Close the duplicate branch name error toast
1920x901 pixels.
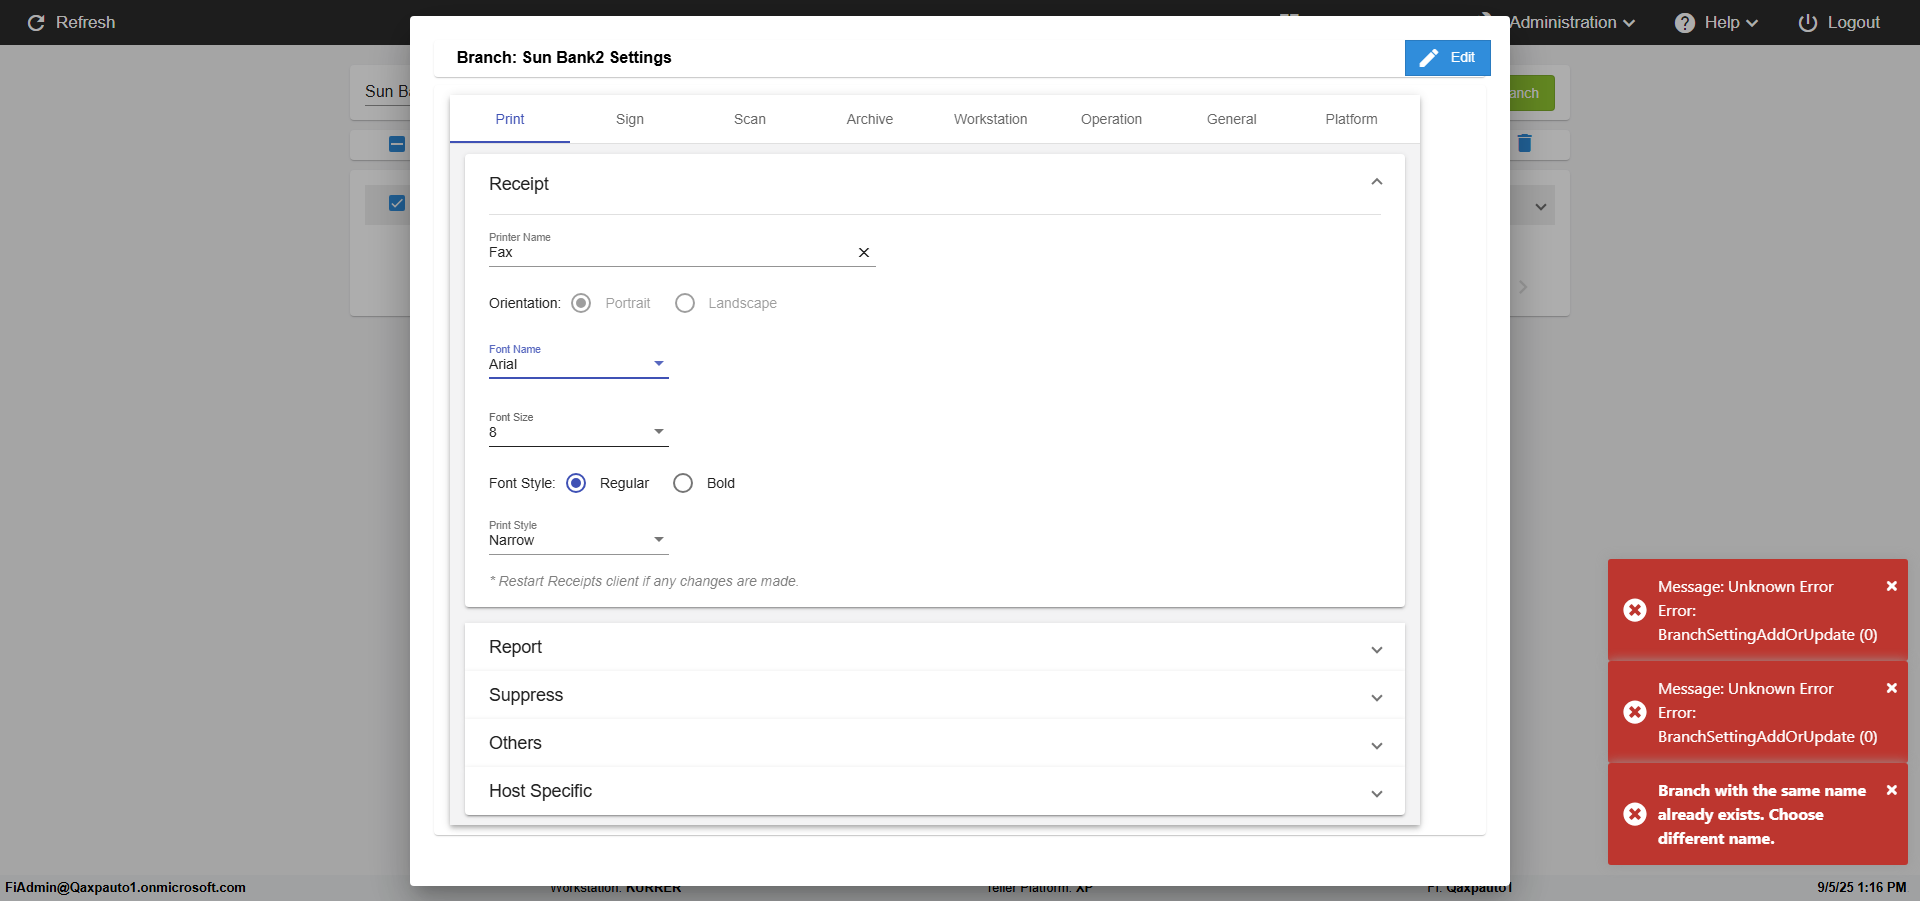pos(1891,791)
